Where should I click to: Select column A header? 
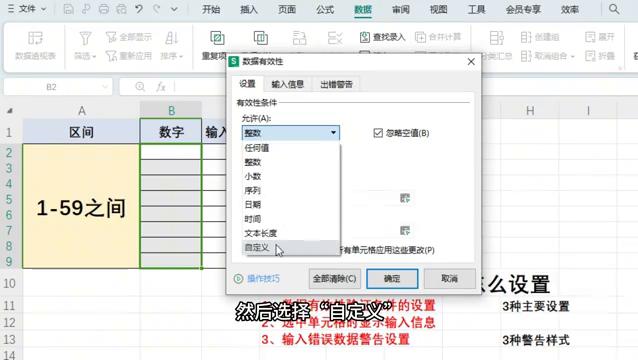click(81, 111)
